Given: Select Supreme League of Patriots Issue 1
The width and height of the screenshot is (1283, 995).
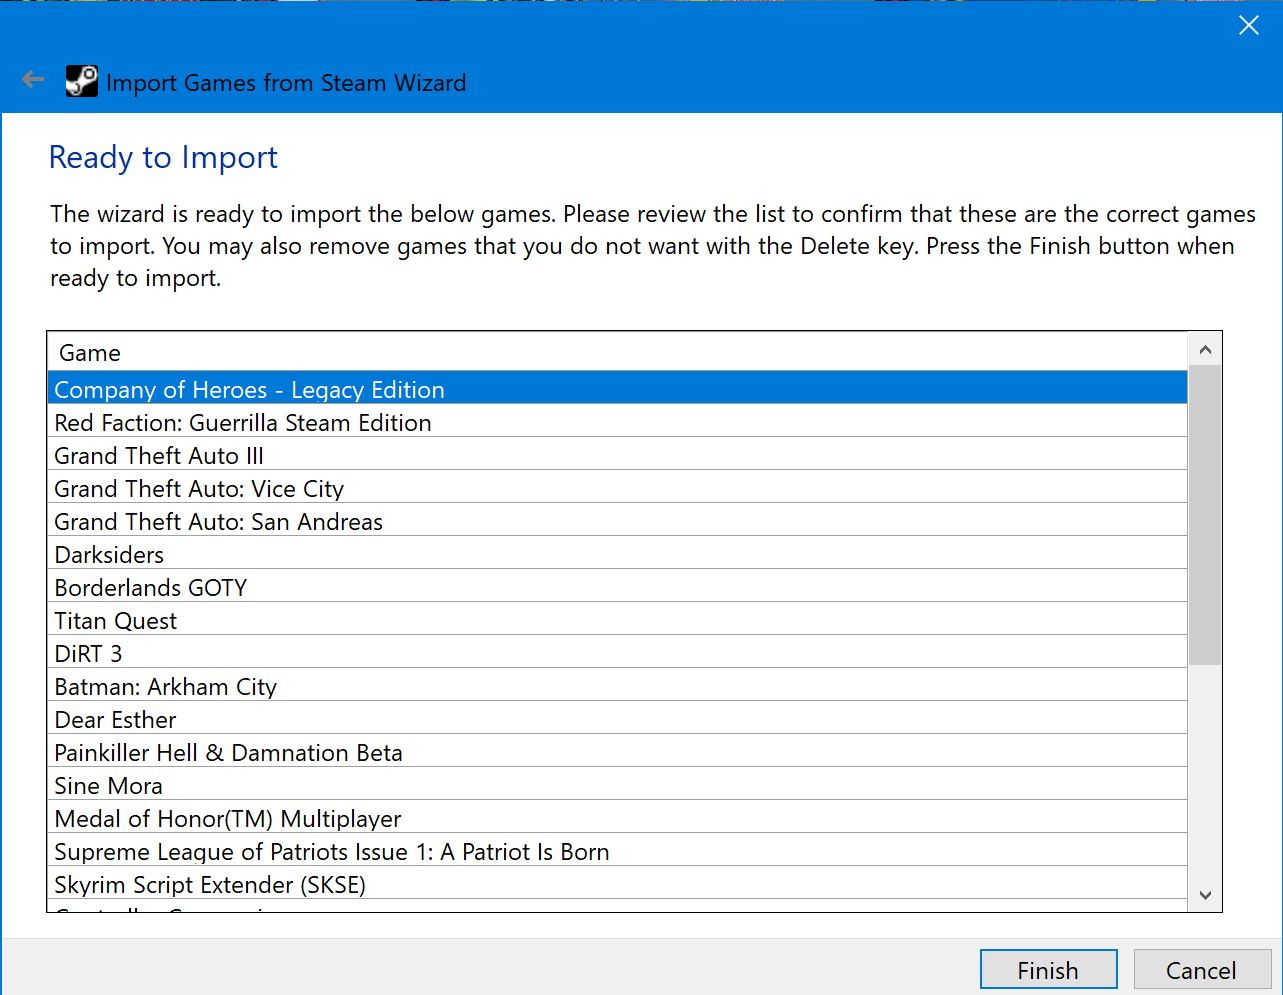Looking at the screenshot, I should (618, 850).
